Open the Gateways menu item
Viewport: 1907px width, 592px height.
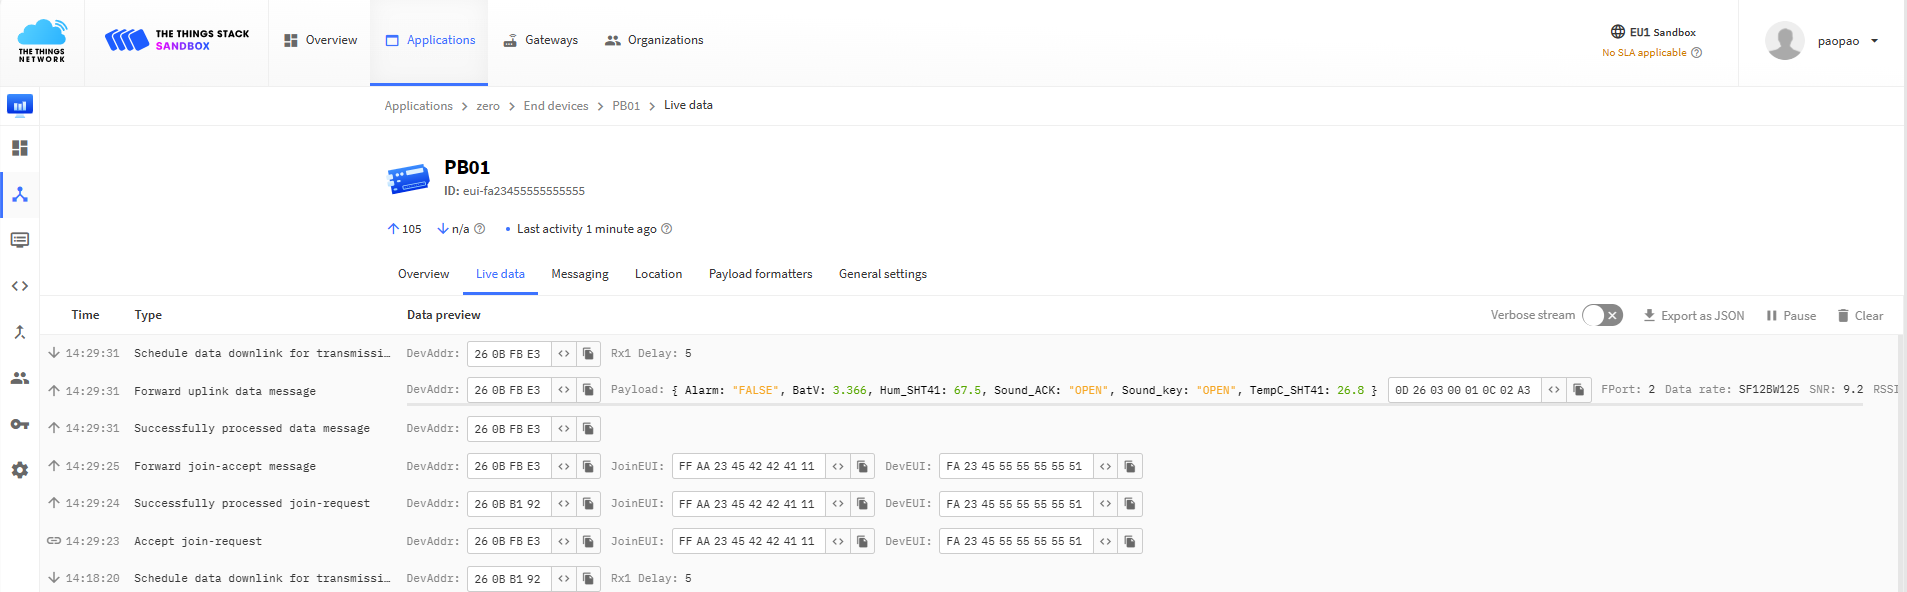coord(540,40)
